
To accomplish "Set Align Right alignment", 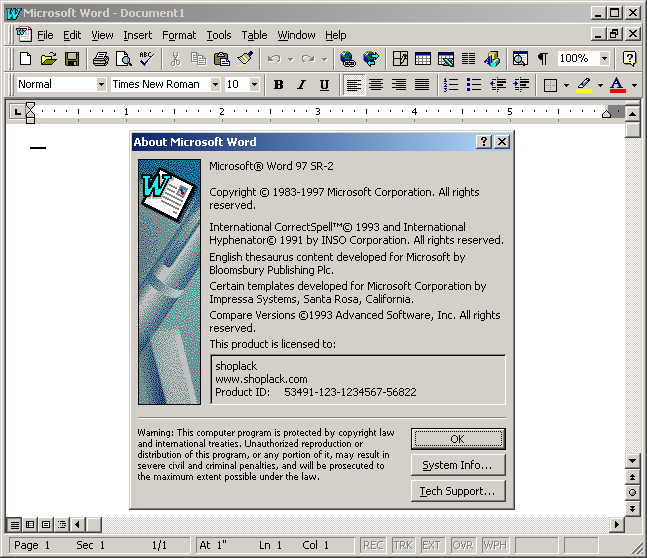I will click(x=399, y=85).
